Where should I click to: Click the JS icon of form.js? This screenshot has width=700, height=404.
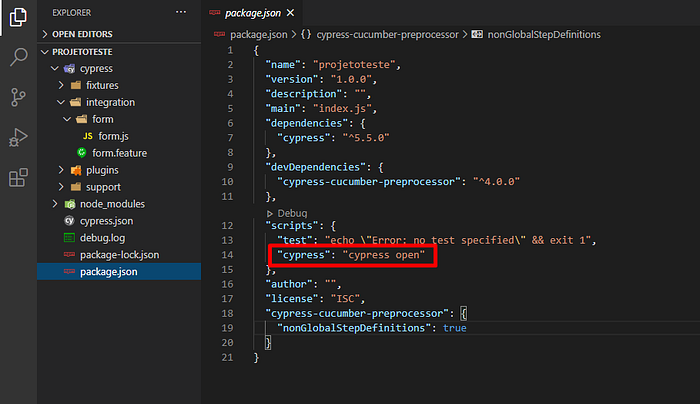(88, 136)
